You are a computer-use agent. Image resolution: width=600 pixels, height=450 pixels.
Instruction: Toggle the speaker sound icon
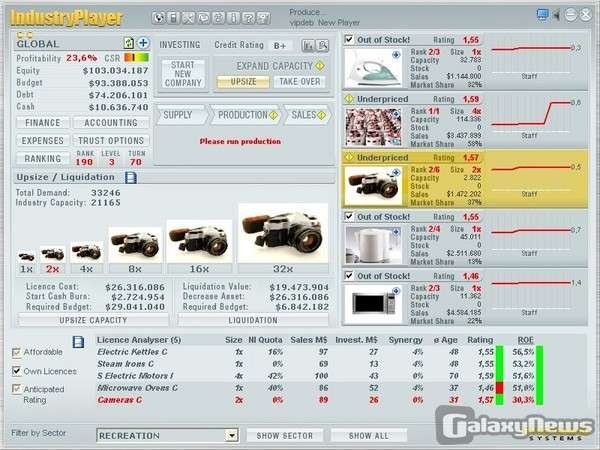(557, 15)
